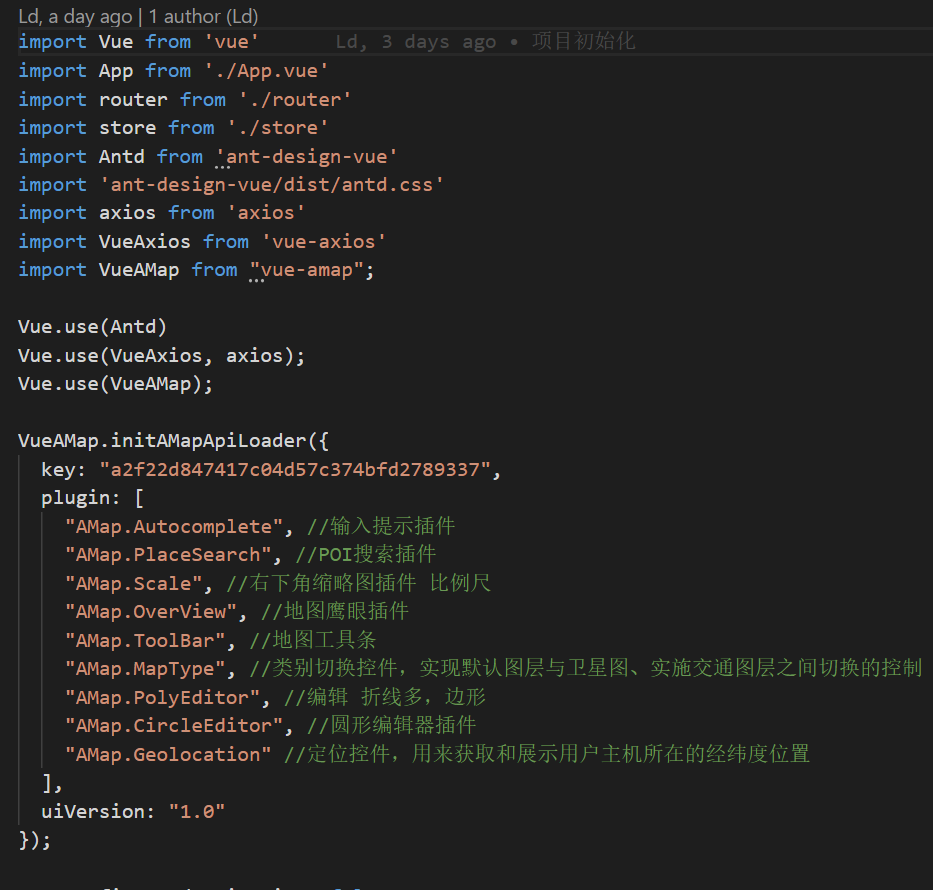Click the VueAMap identifier in its import line
This screenshot has height=890, width=933.
139,270
